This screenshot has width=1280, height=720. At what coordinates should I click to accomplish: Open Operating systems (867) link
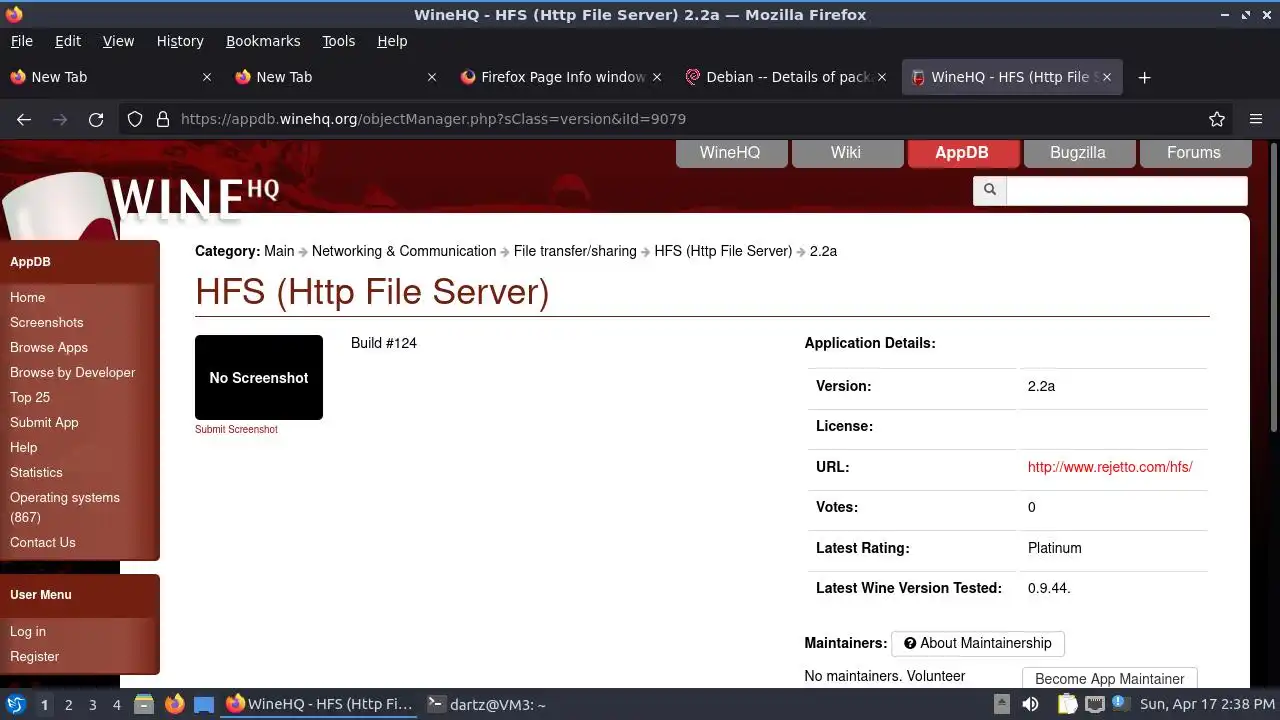pyautogui.click(x=65, y=507)
